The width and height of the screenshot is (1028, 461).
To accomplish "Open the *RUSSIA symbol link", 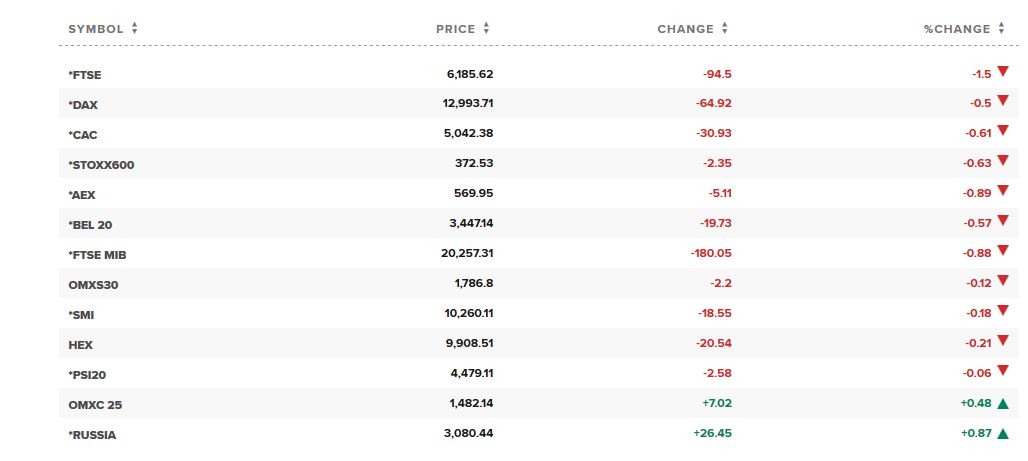I will (x=92, y=435).
